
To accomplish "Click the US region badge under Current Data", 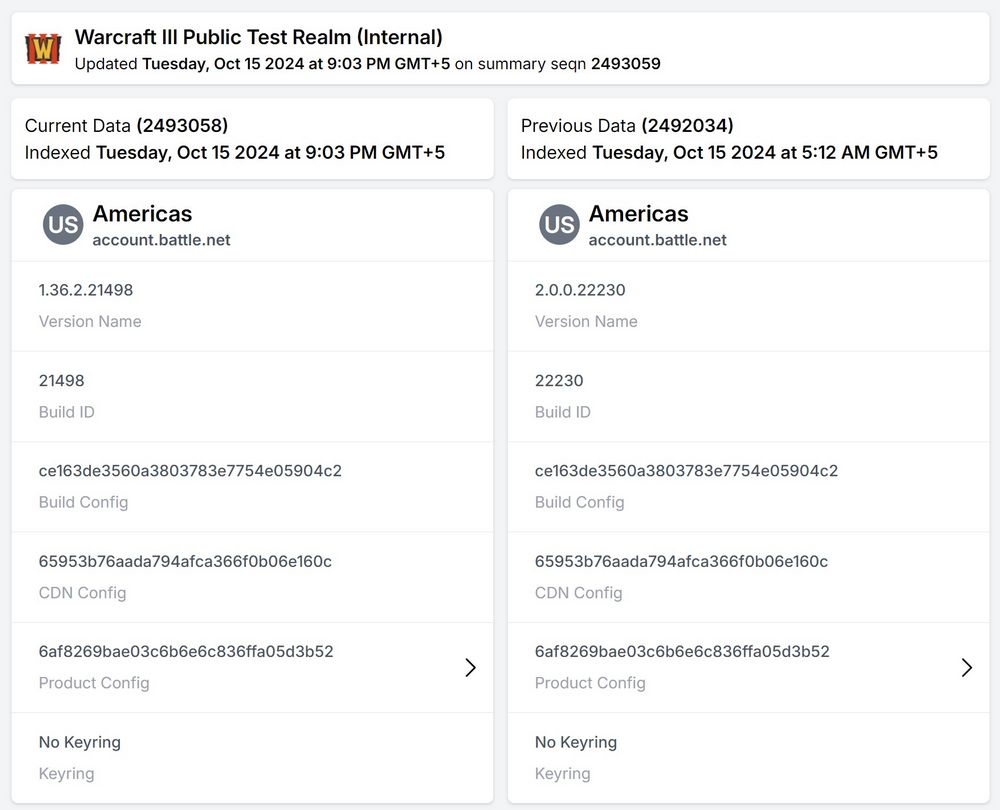I will (x=63, y=225).
